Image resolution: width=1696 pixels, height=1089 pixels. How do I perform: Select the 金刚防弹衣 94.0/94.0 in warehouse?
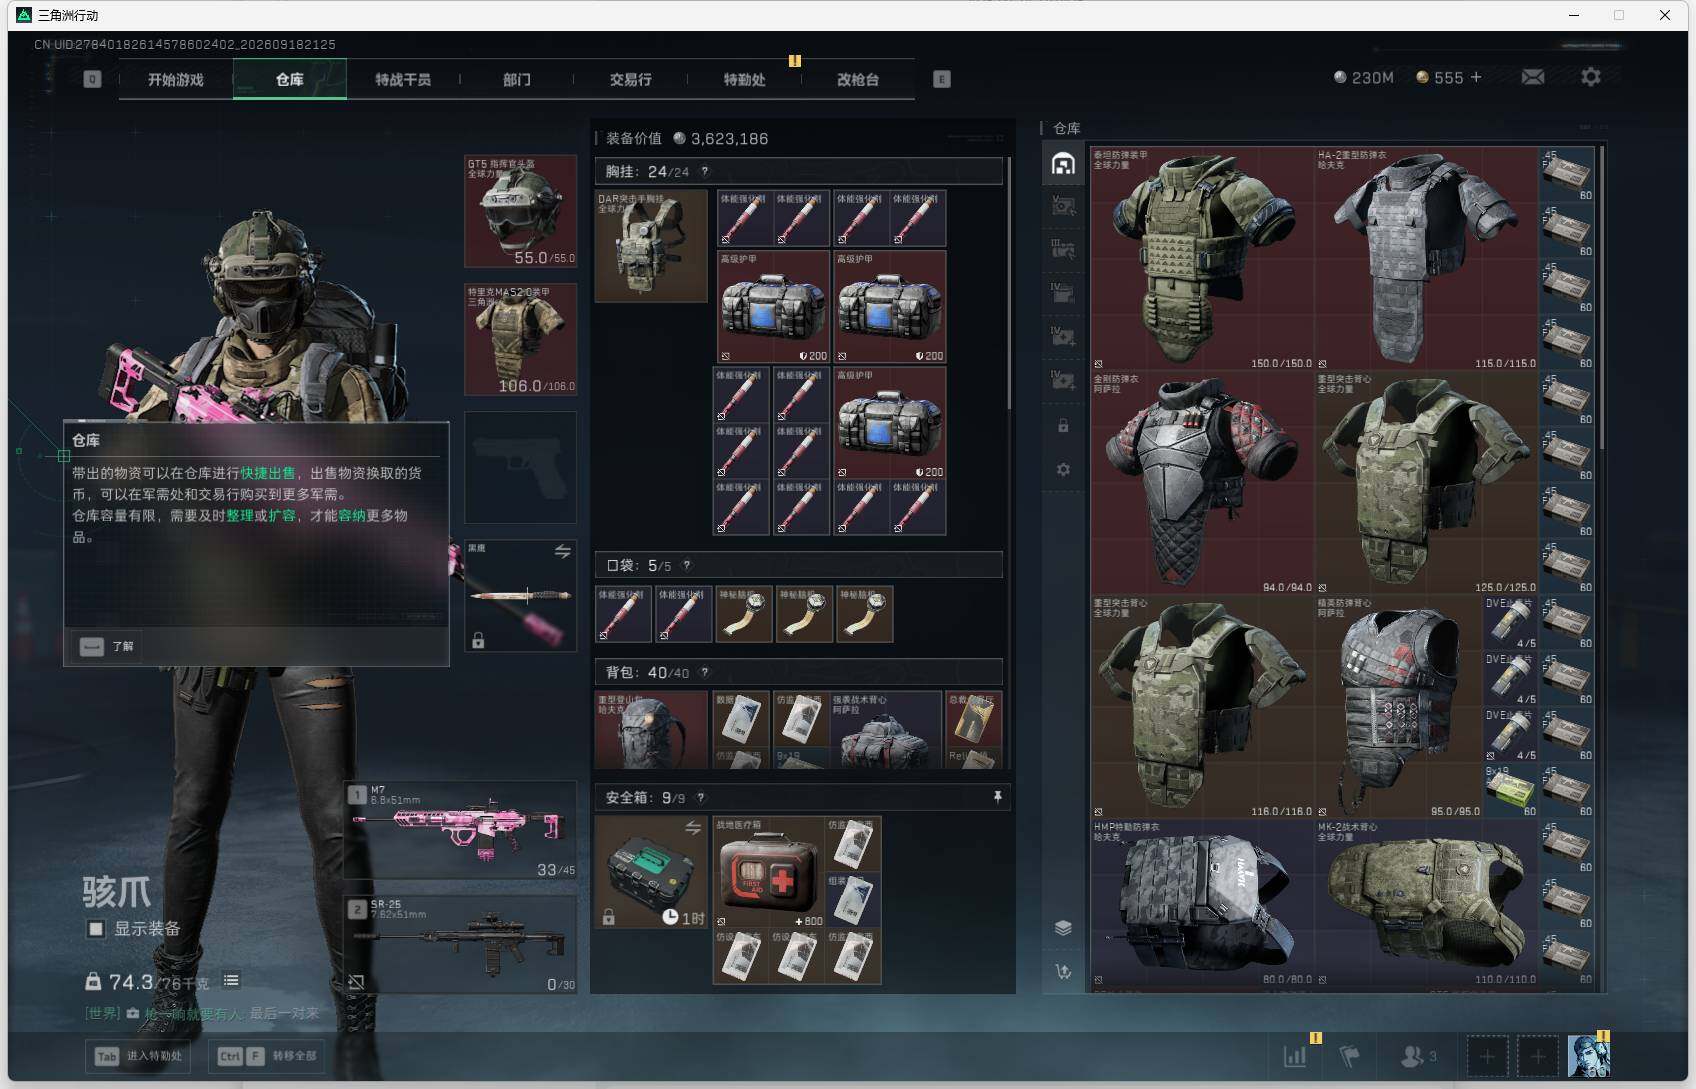click(1202, 483)
